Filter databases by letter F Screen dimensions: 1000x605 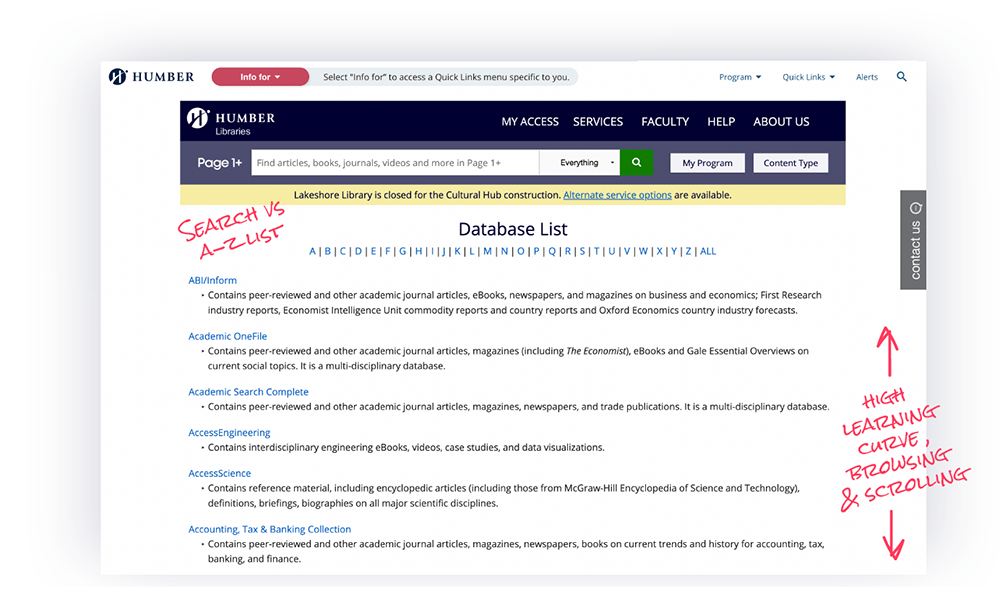pyautogui.click(x=387, y=251)
